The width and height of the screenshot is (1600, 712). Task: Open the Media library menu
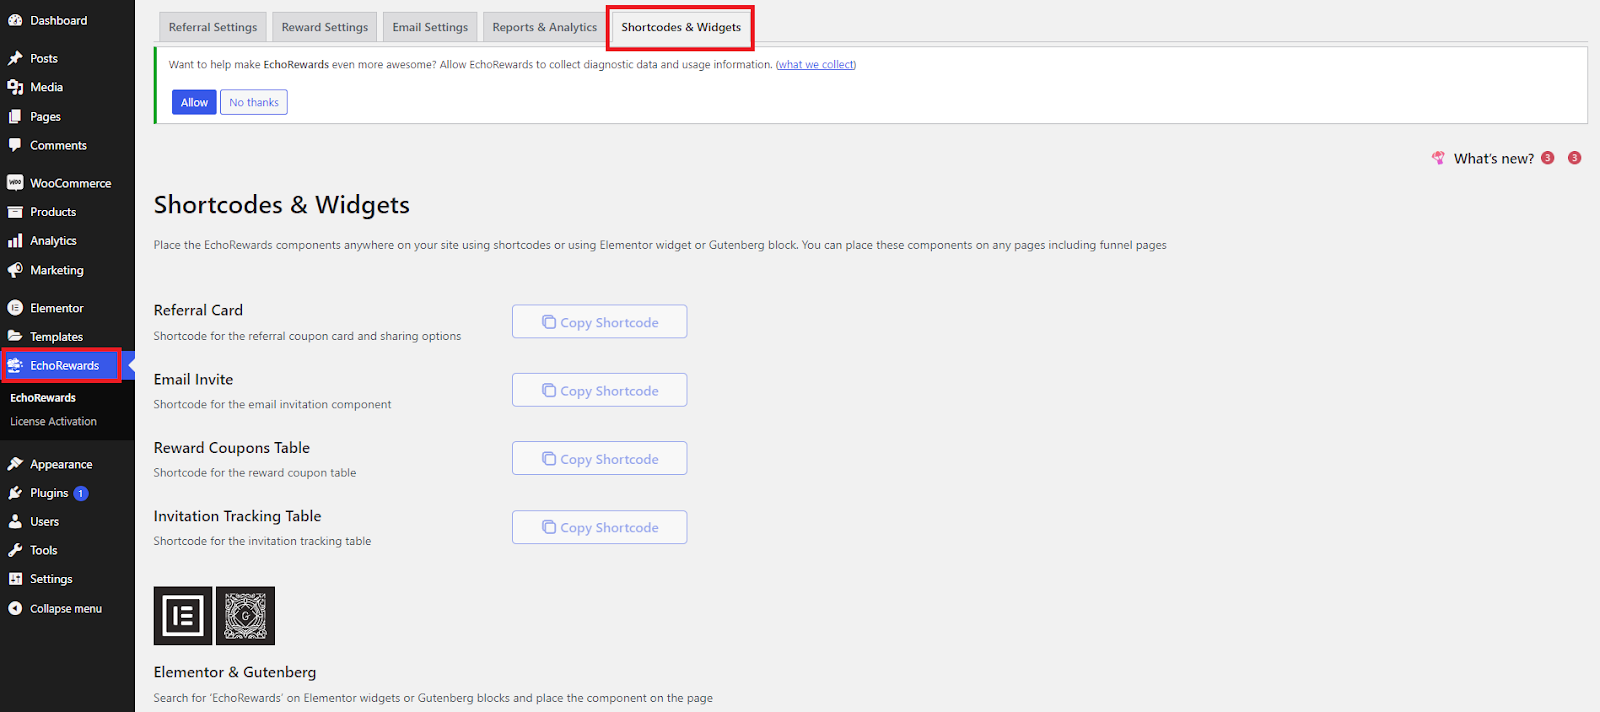click(x=46, y=87)
